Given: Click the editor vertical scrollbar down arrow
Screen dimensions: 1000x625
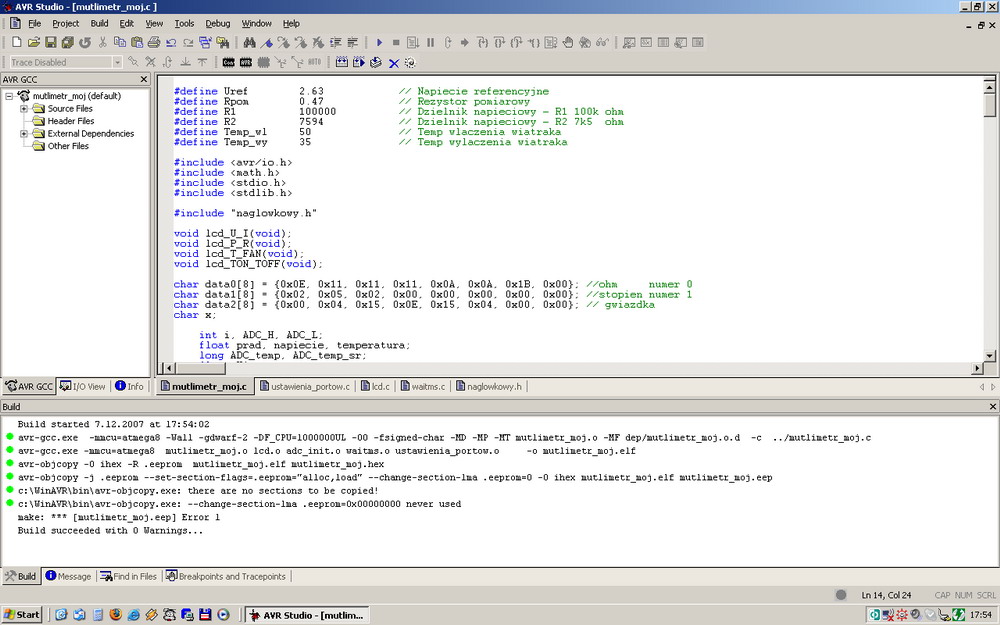Looking at the screenshot, I should [x=989, y=356].
